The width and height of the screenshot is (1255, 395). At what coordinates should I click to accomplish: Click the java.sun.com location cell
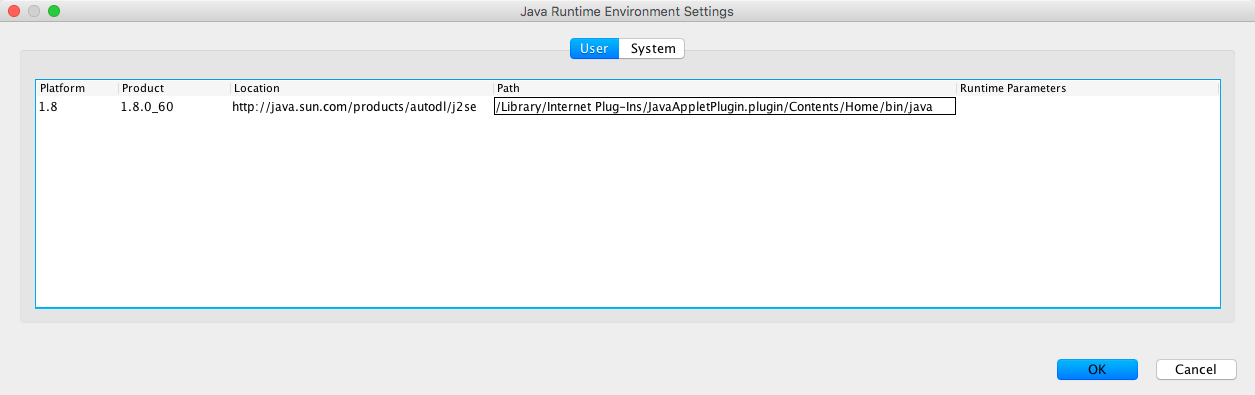pos(362,106)
